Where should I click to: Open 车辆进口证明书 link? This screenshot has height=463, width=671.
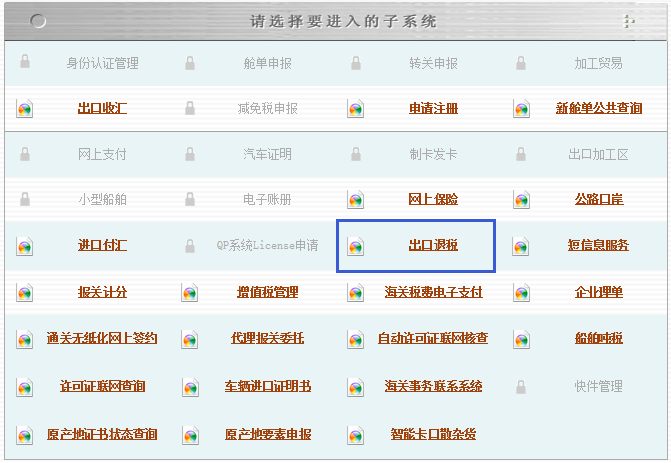[268, 386]
